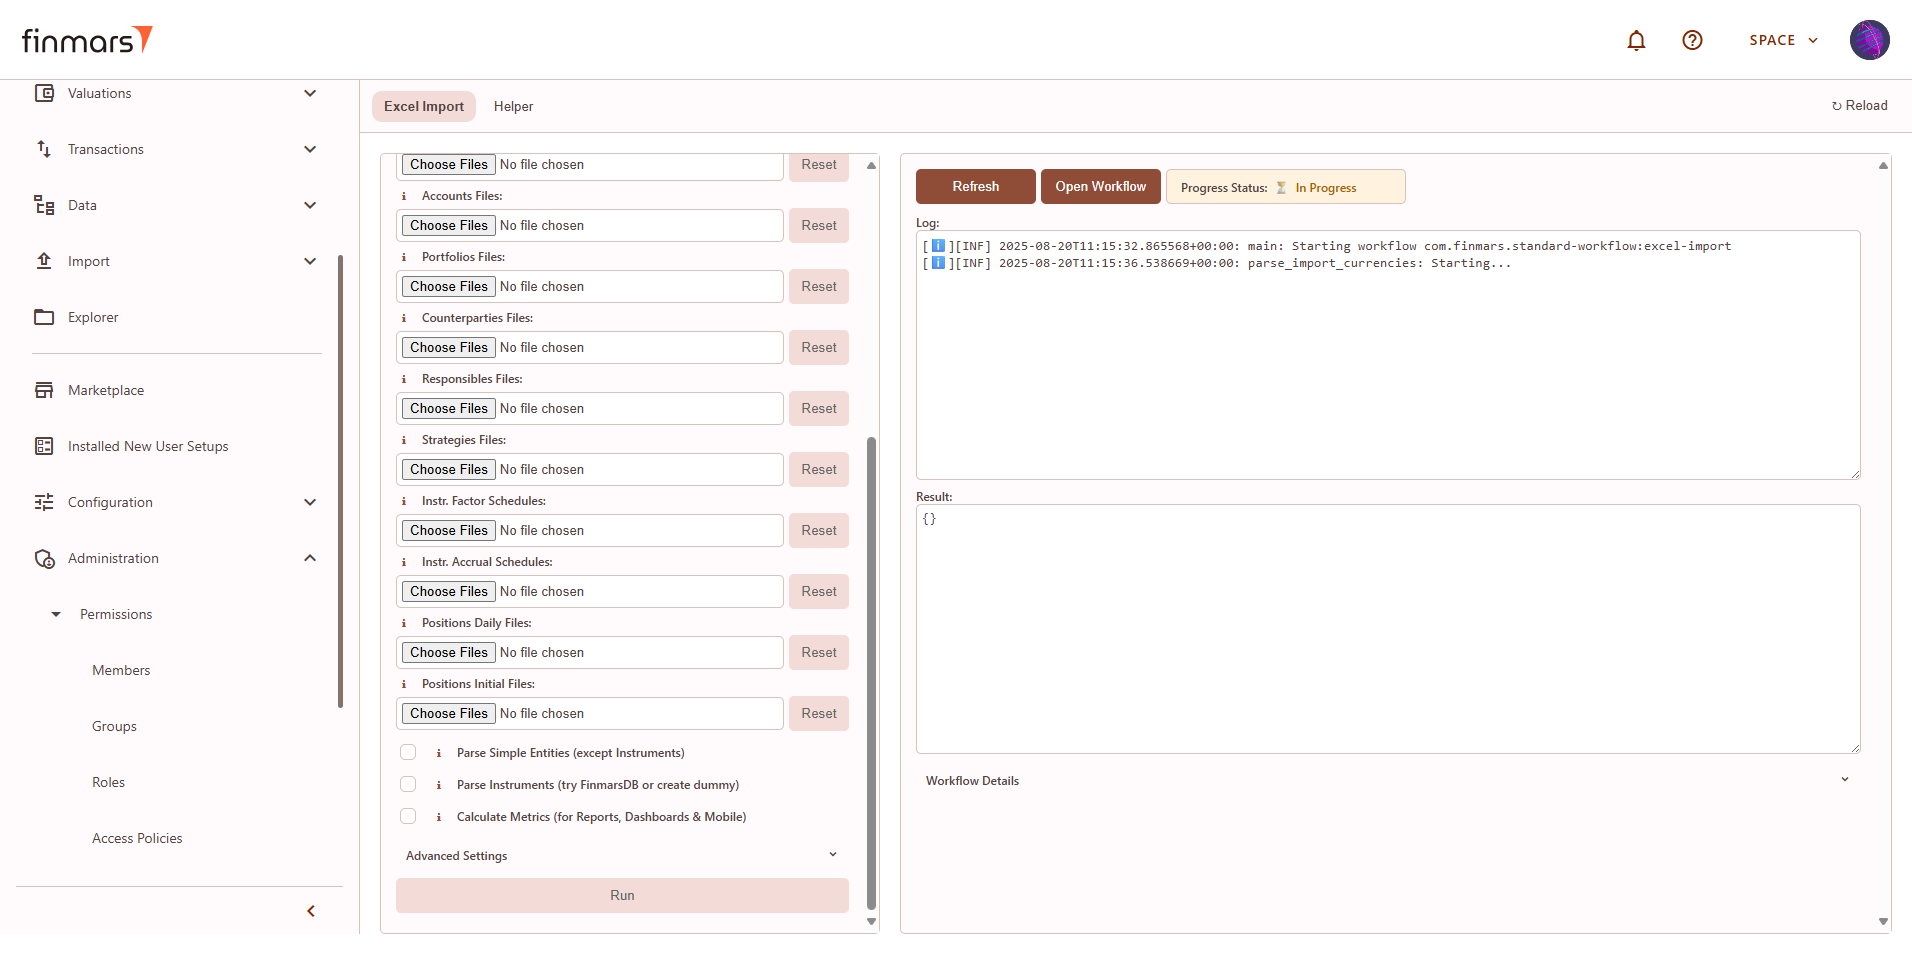Click the Marketplace store icon
Viewport: 1912px width, 954px height.
coord(44,390)
